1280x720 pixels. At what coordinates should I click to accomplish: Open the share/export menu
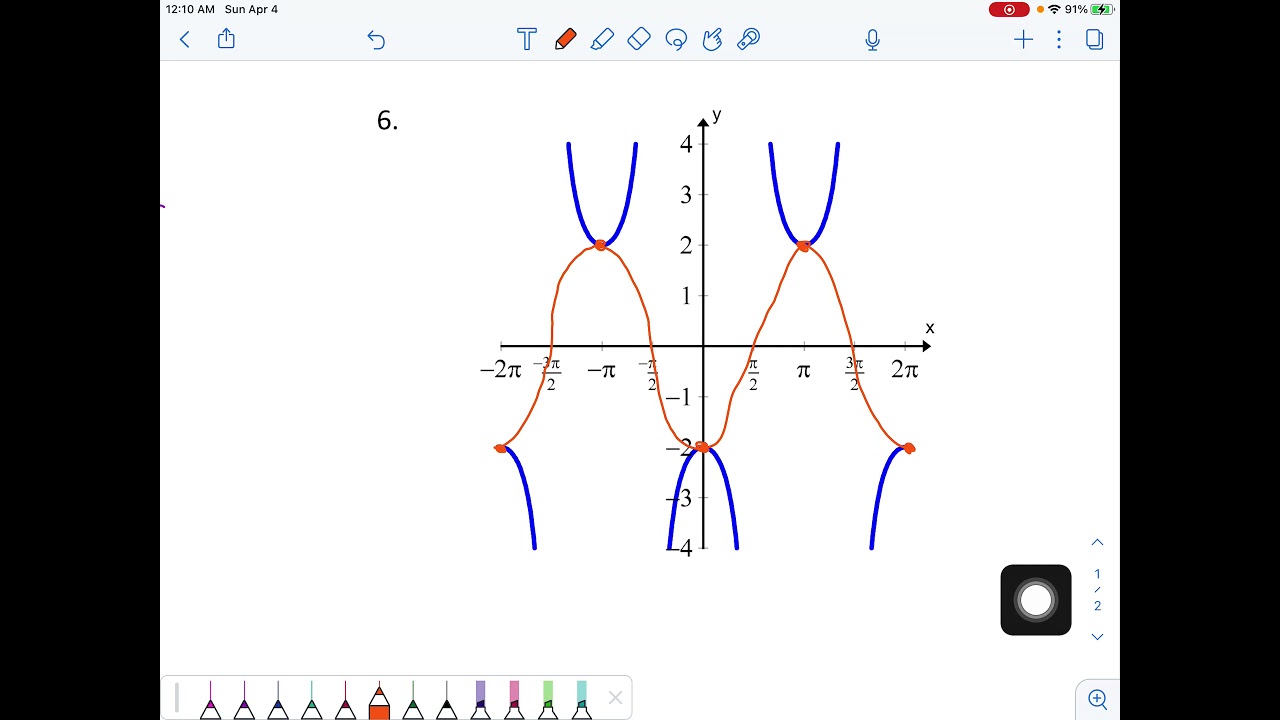click(x=226, y=38)
